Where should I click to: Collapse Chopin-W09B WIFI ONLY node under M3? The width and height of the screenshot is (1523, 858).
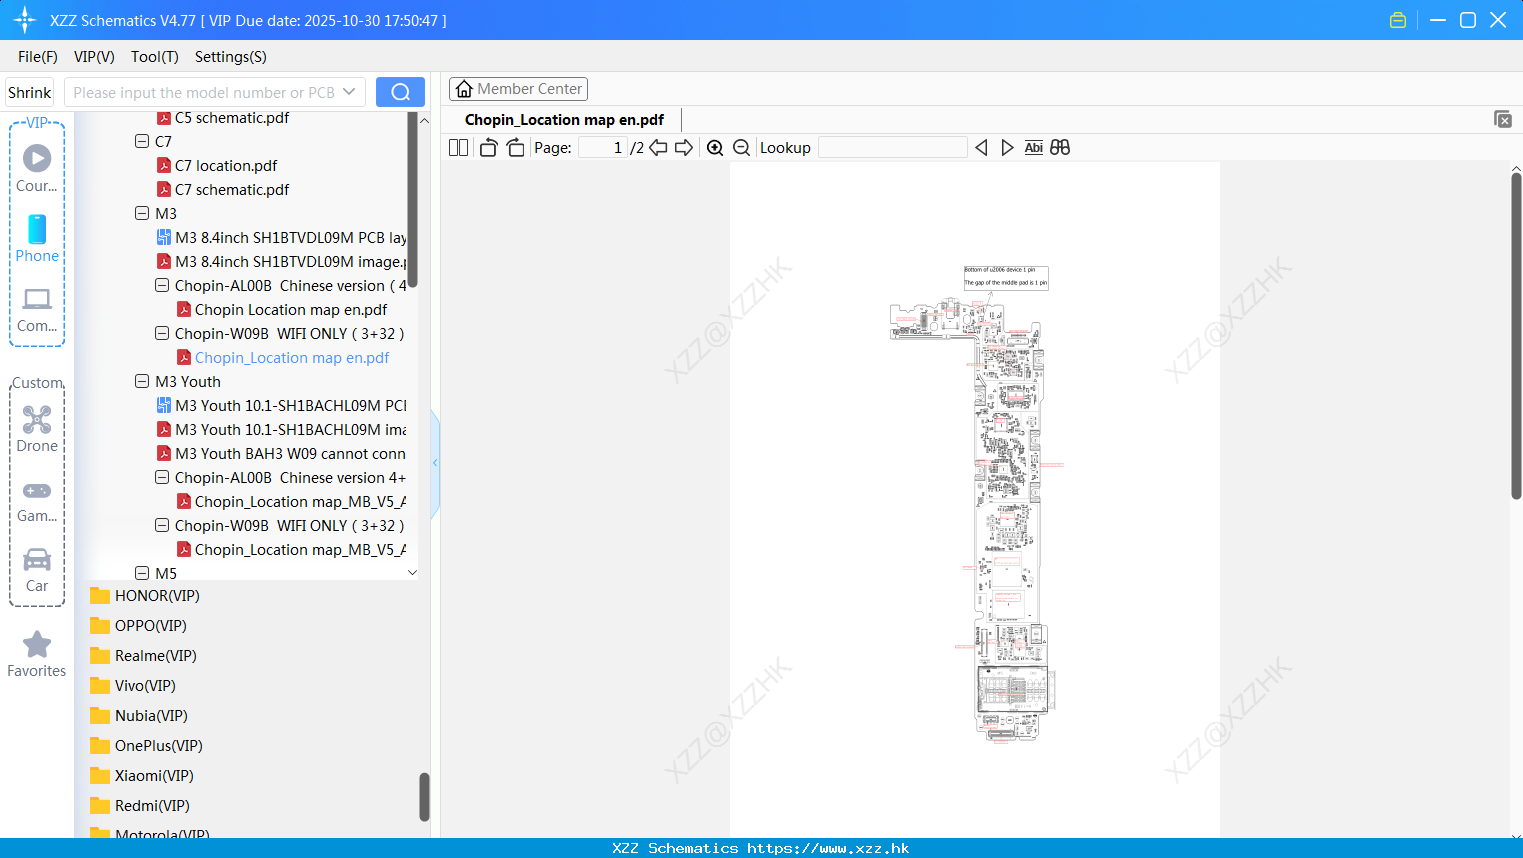click(x=162, y=333)
